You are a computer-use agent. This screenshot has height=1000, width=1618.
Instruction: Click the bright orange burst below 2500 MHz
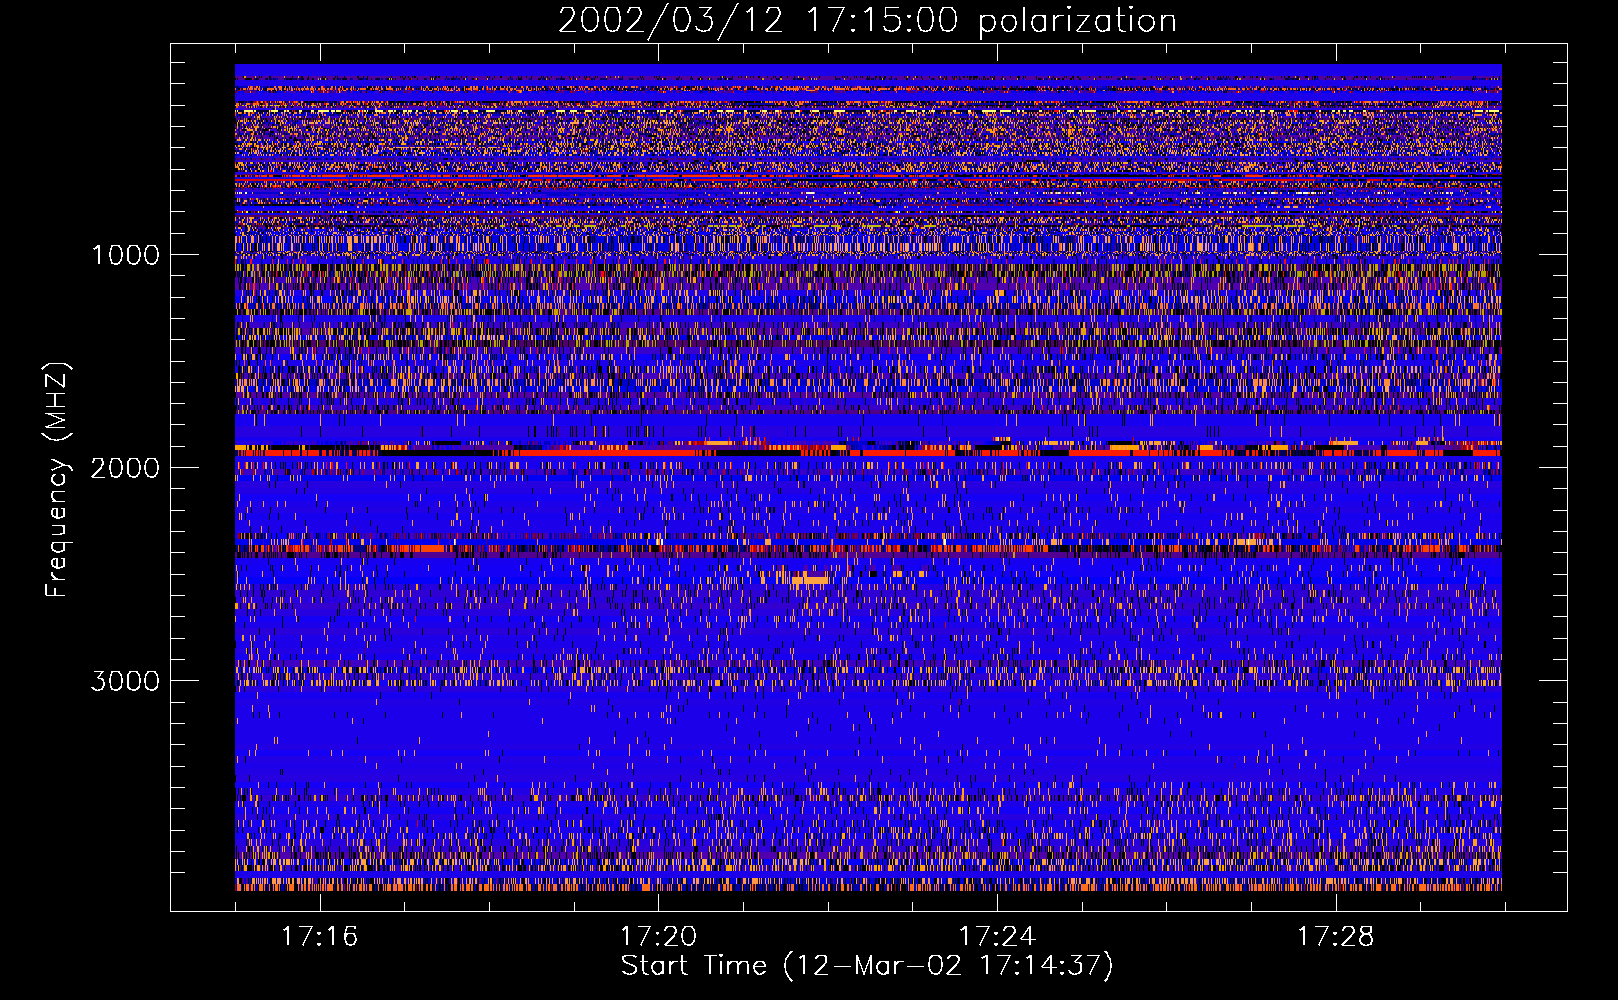[810, 579]
